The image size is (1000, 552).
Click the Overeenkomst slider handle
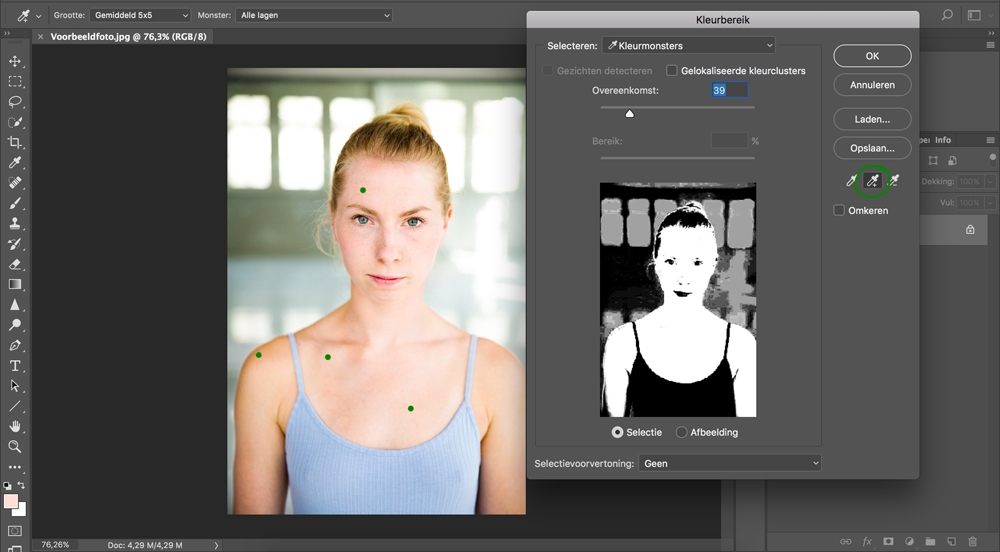point(629,114)
